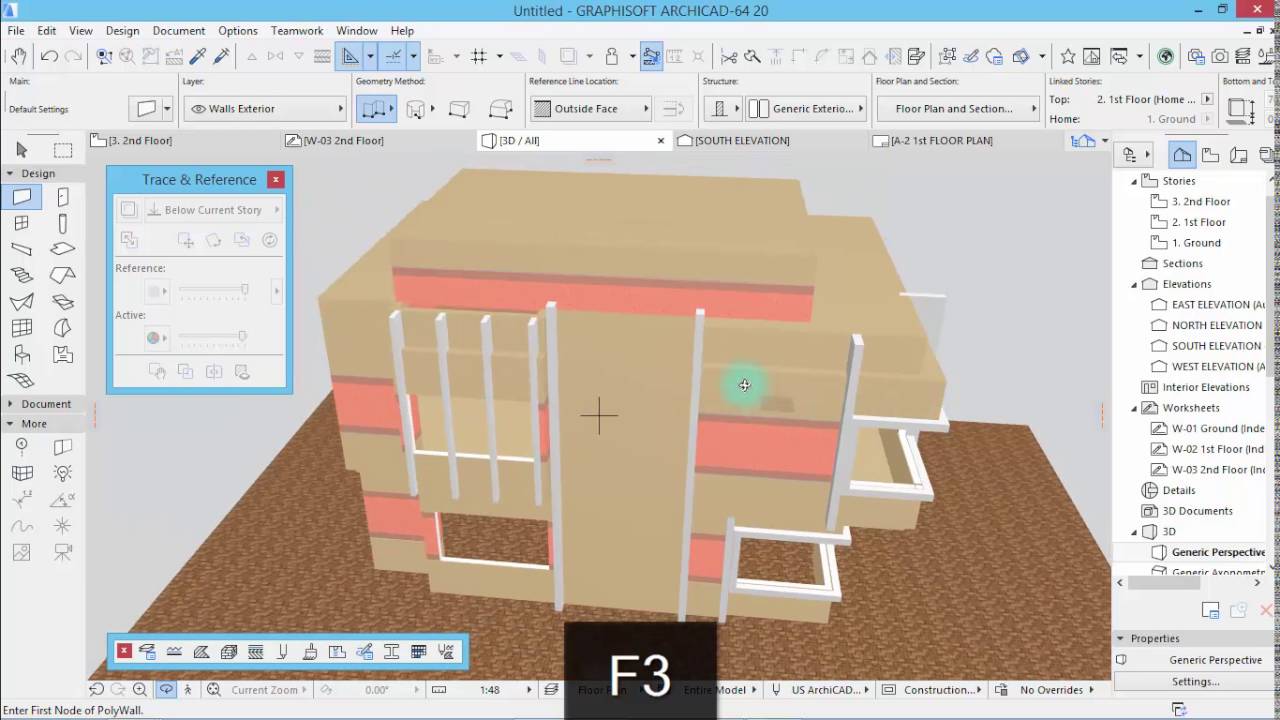Image resolution: width=1280 pixels, height=720 pixels.
Task: Open the Walls Exterior layer dropdown
Action: tap(265, 108)
